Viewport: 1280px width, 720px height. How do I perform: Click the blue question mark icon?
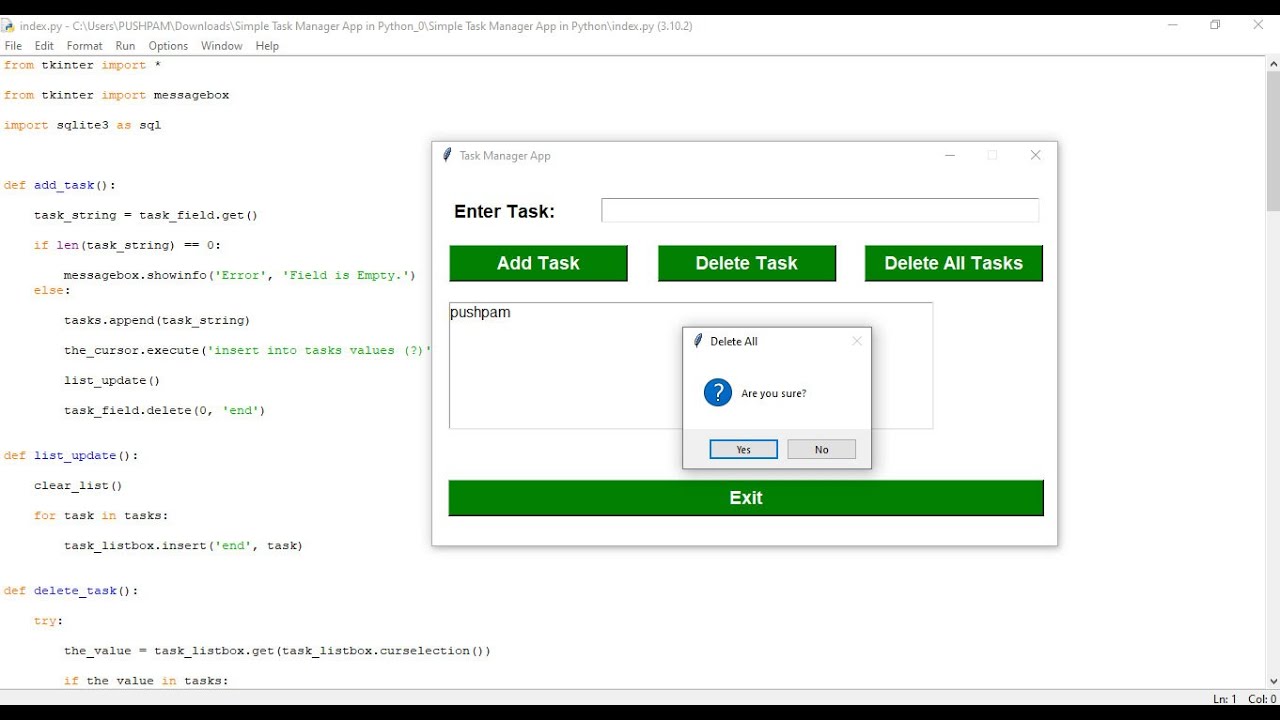point(718,393)
